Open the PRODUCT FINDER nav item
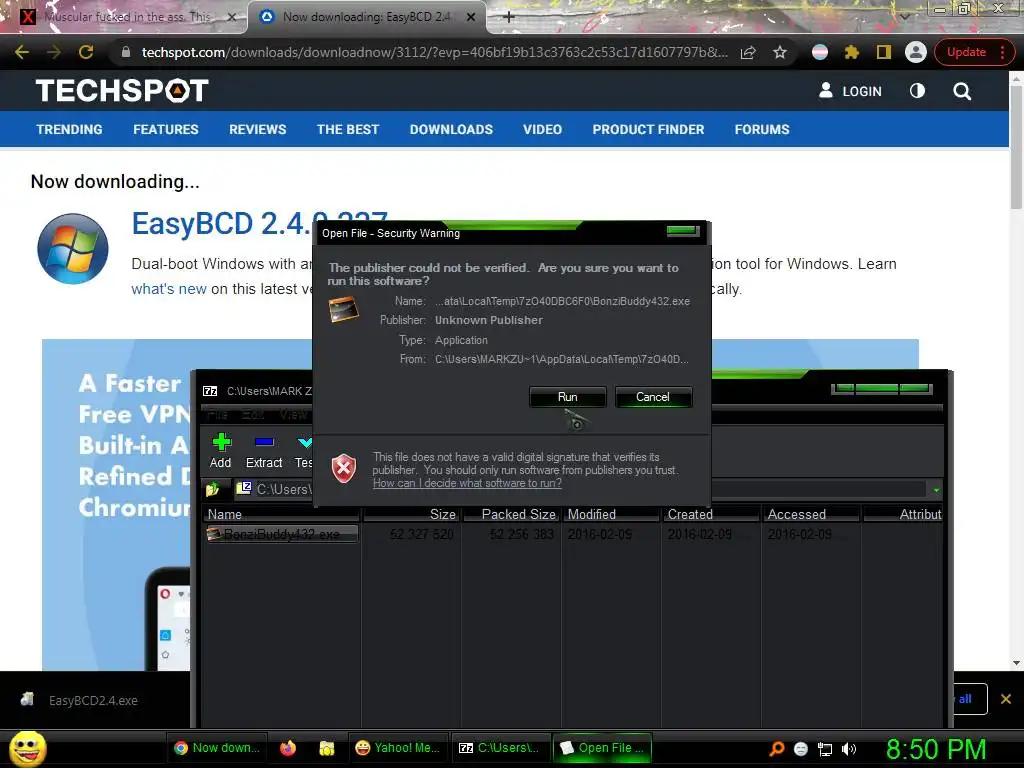 tap(648, 129)
